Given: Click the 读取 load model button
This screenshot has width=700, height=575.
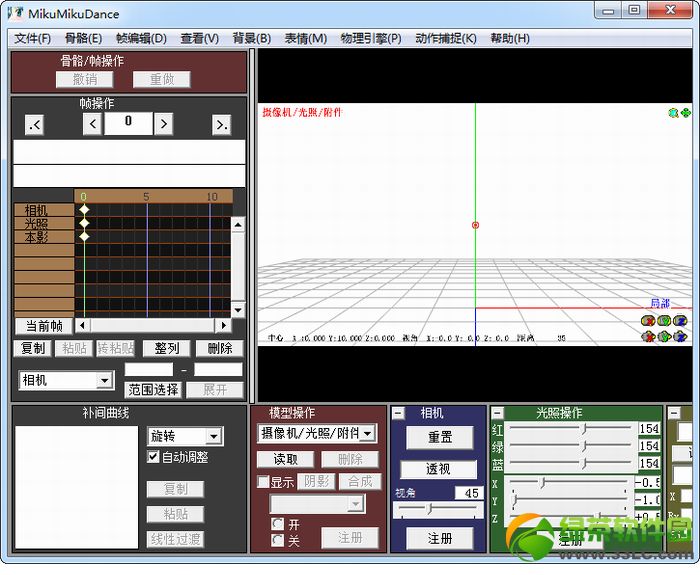Looking at the screenshot, I should coord(286,459).
